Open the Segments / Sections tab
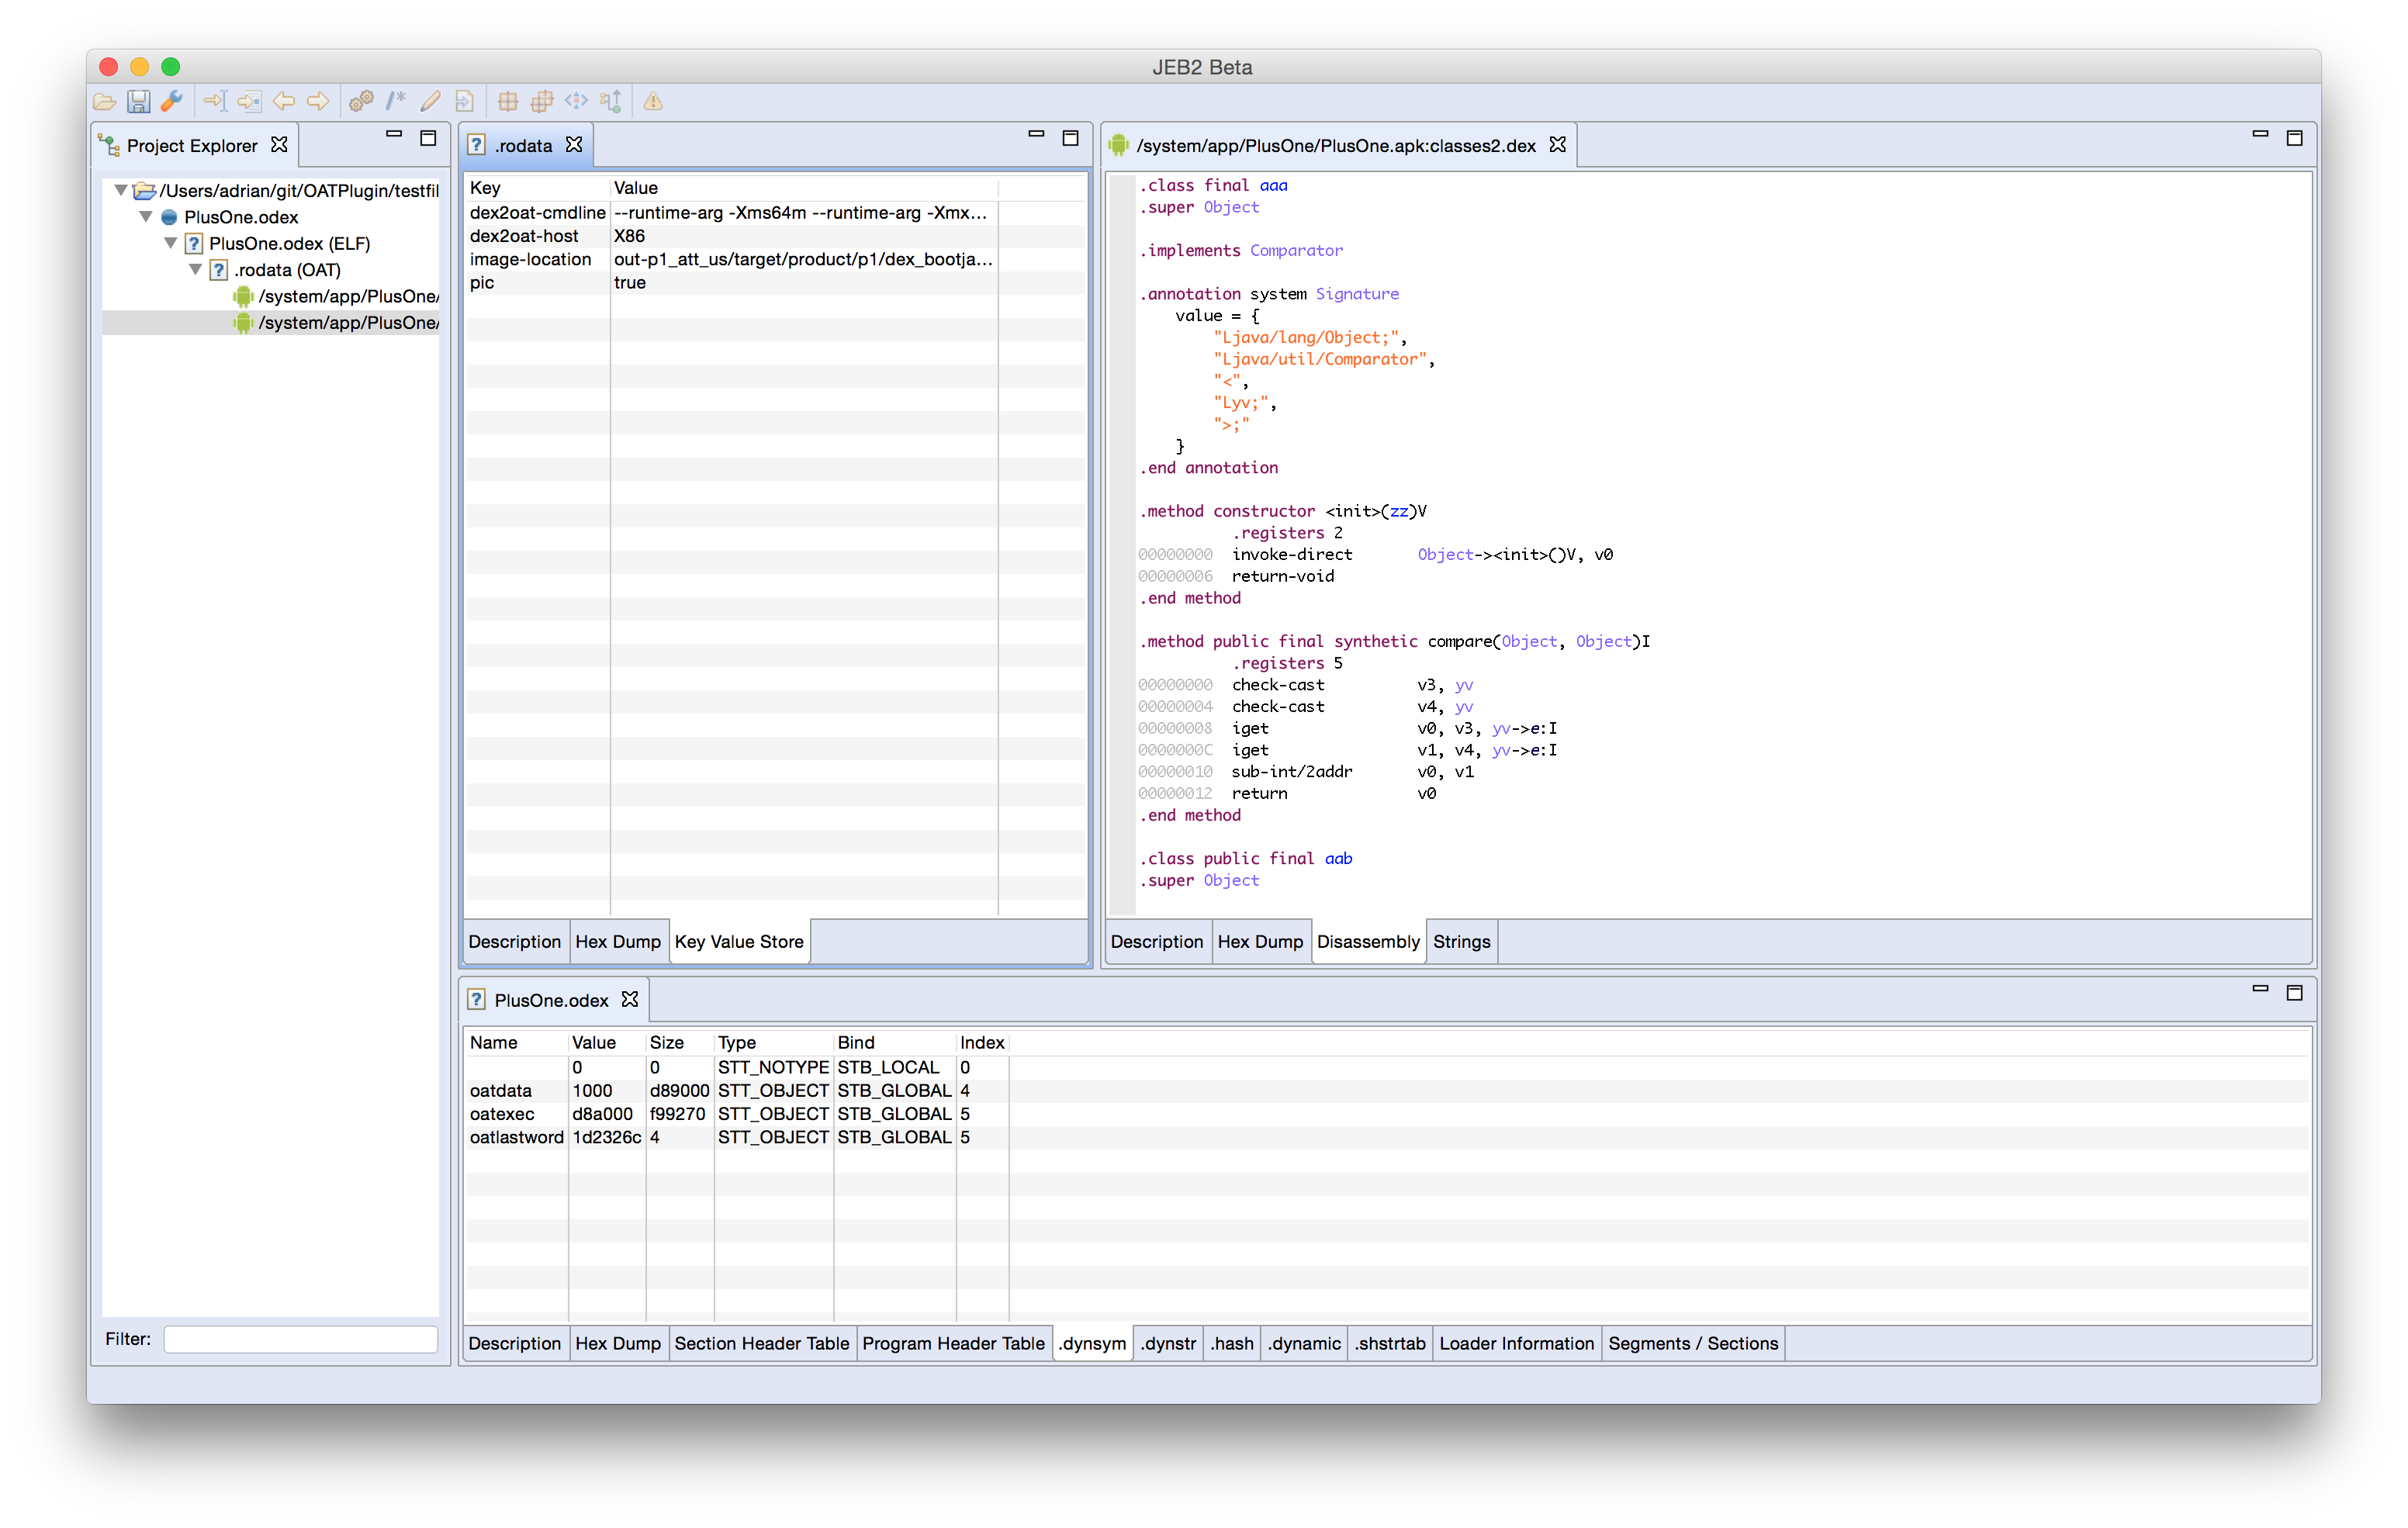The image size is (2408, 1528). [x=1694, y=1344]
